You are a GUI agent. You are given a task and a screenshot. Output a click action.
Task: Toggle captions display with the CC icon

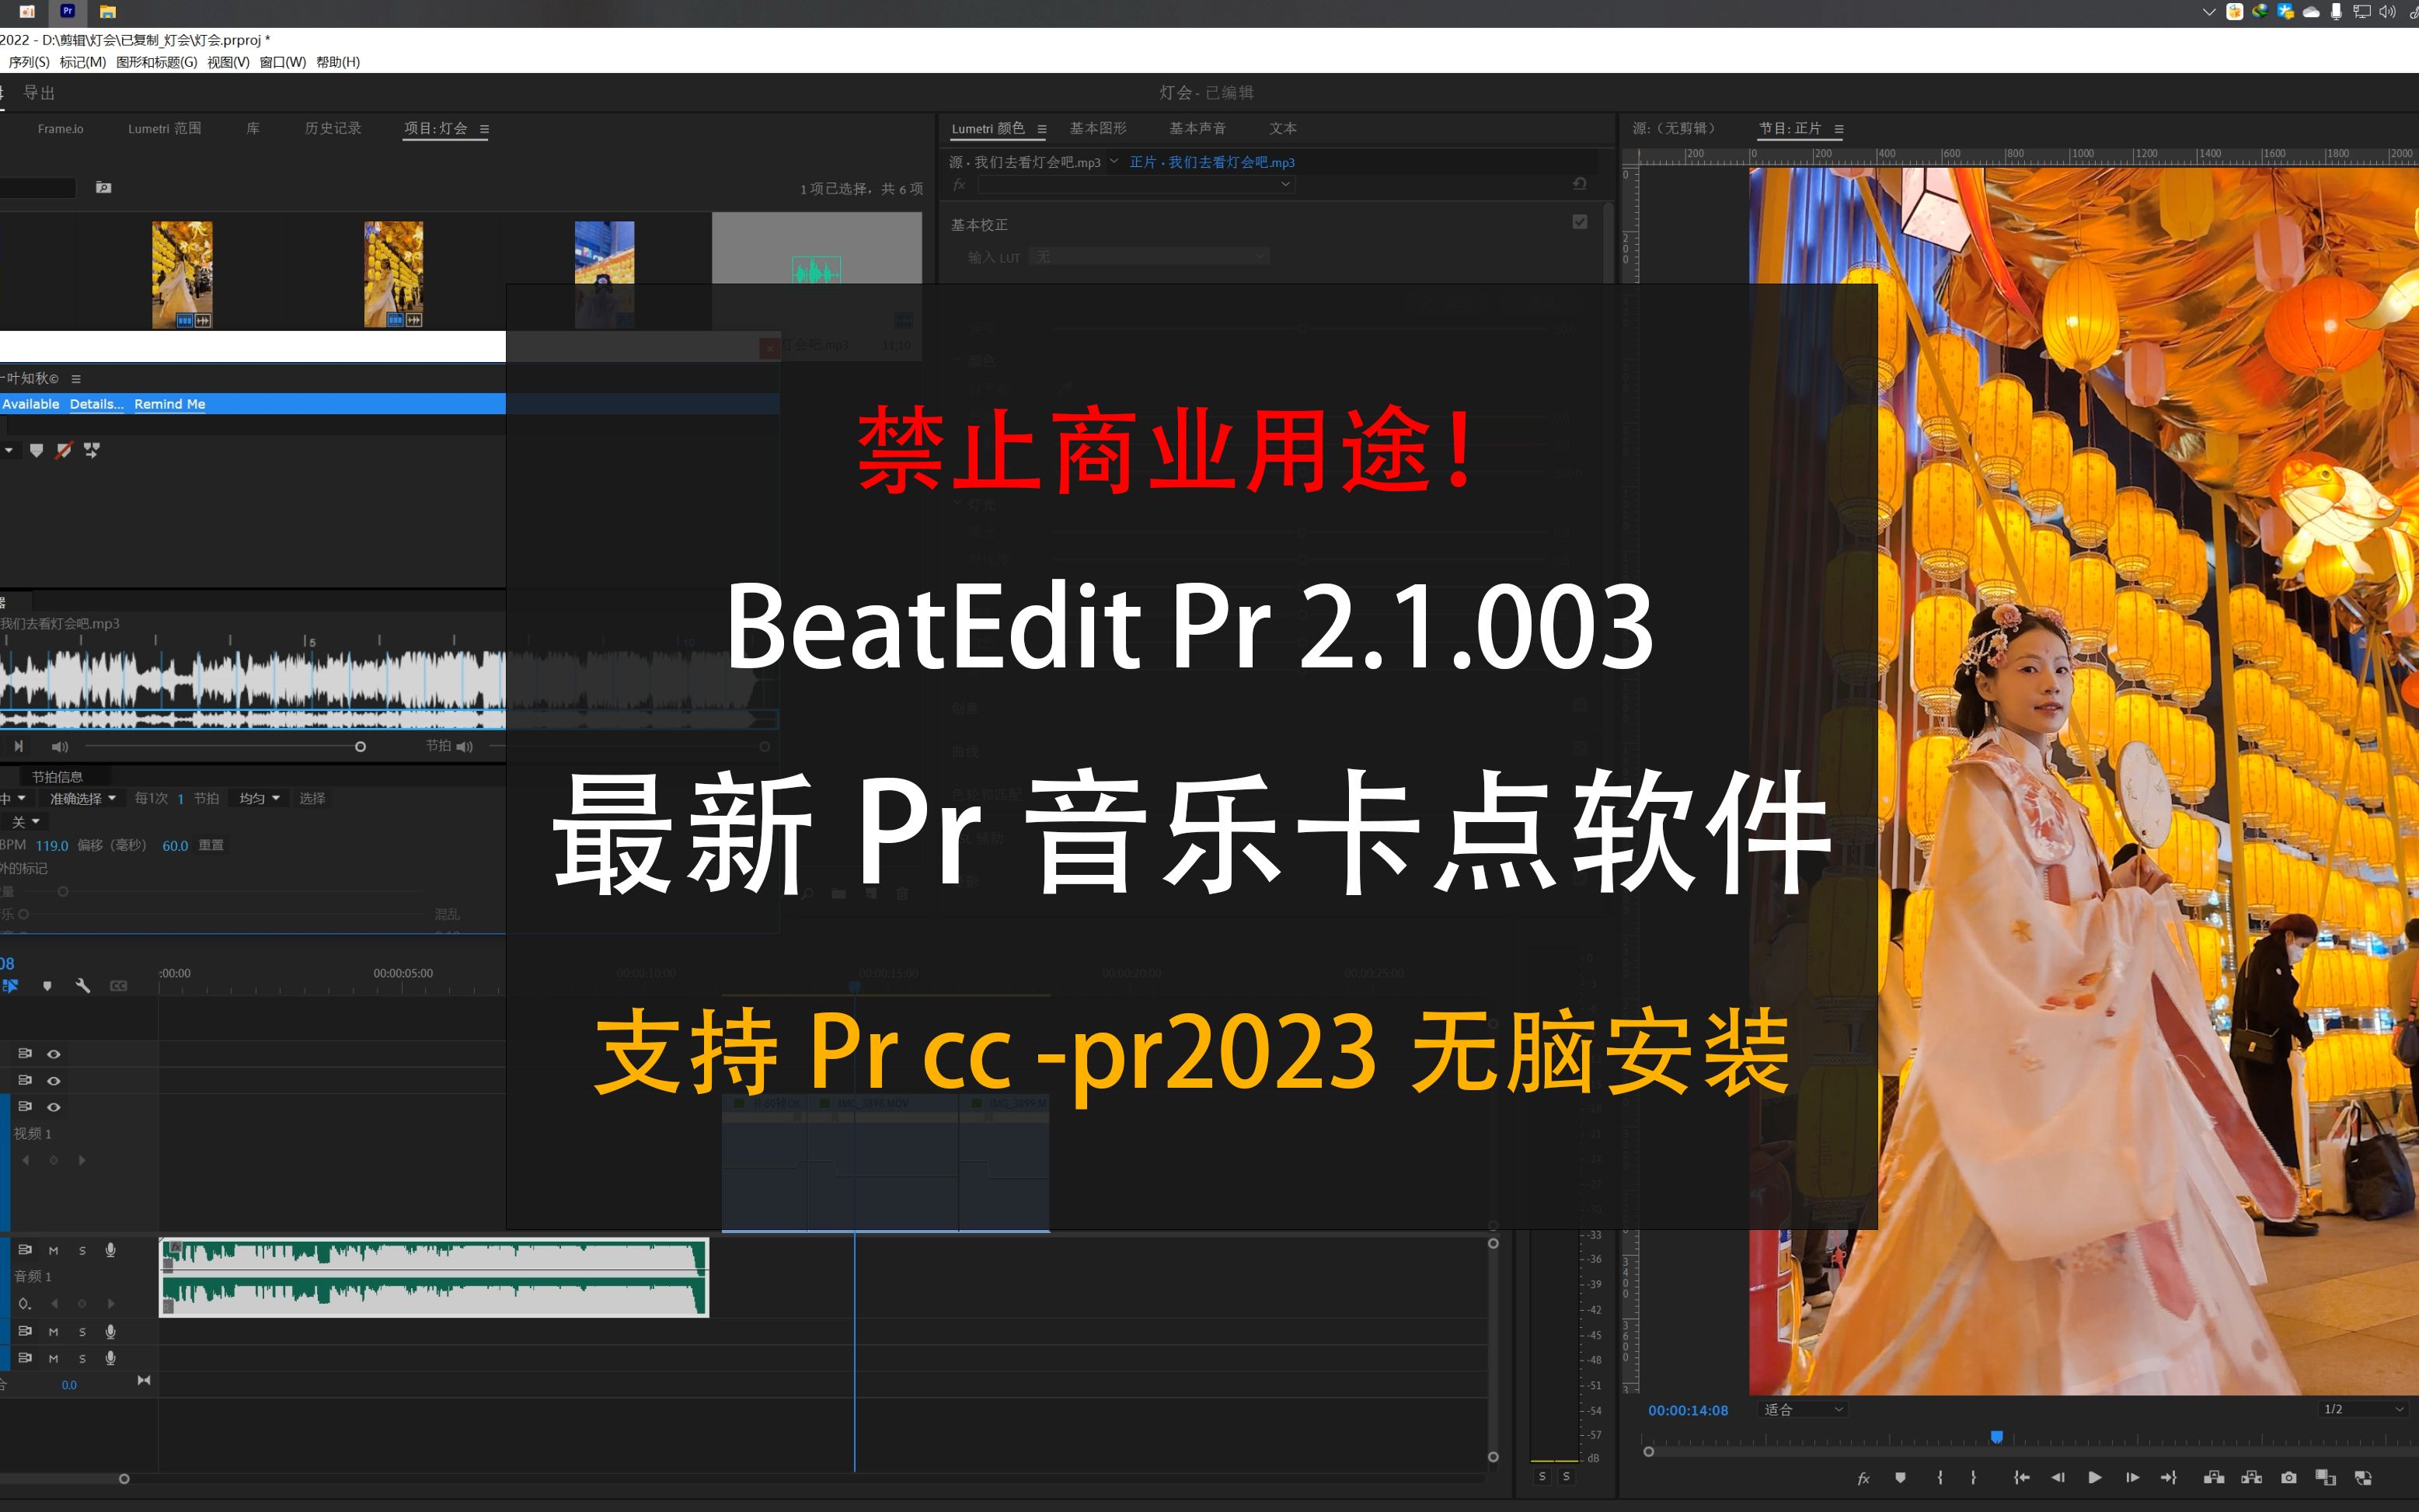119,986
